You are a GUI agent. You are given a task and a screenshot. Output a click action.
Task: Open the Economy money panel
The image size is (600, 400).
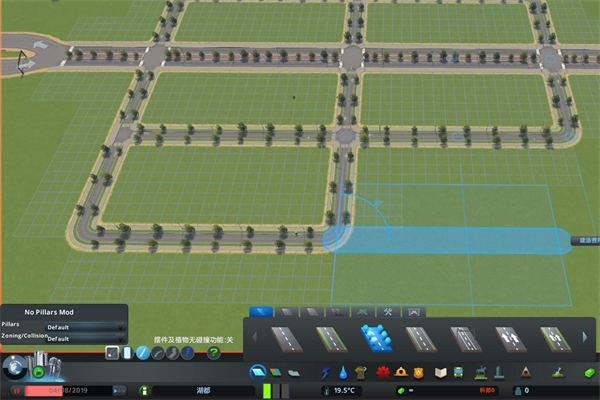pyautogui.click(x=590, y=372)
